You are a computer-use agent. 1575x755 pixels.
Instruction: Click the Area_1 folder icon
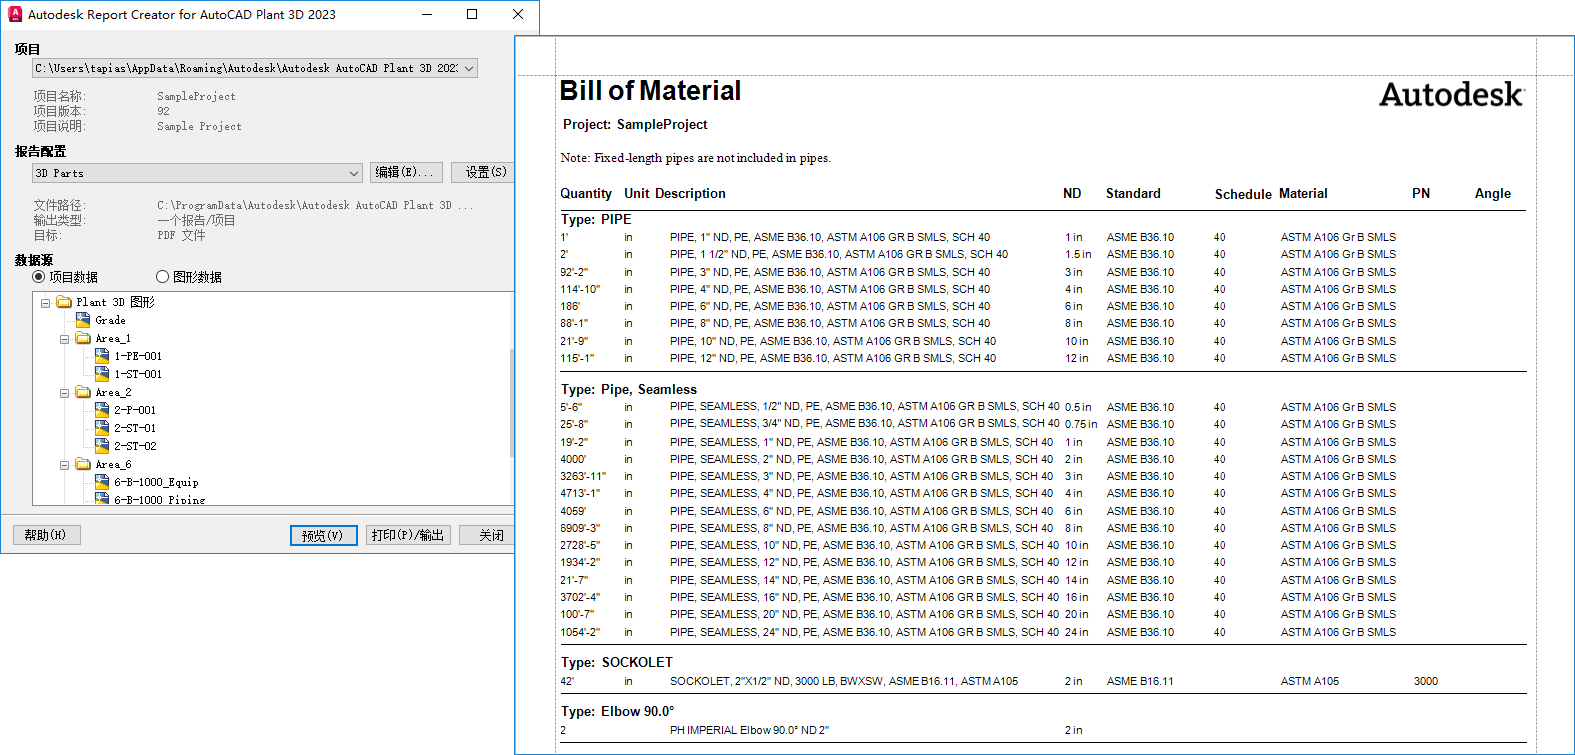click(83, 338)
